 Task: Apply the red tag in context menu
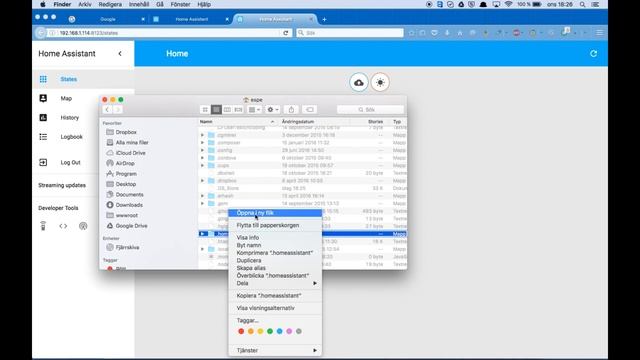pyautogui.click(x=241, y=331)
